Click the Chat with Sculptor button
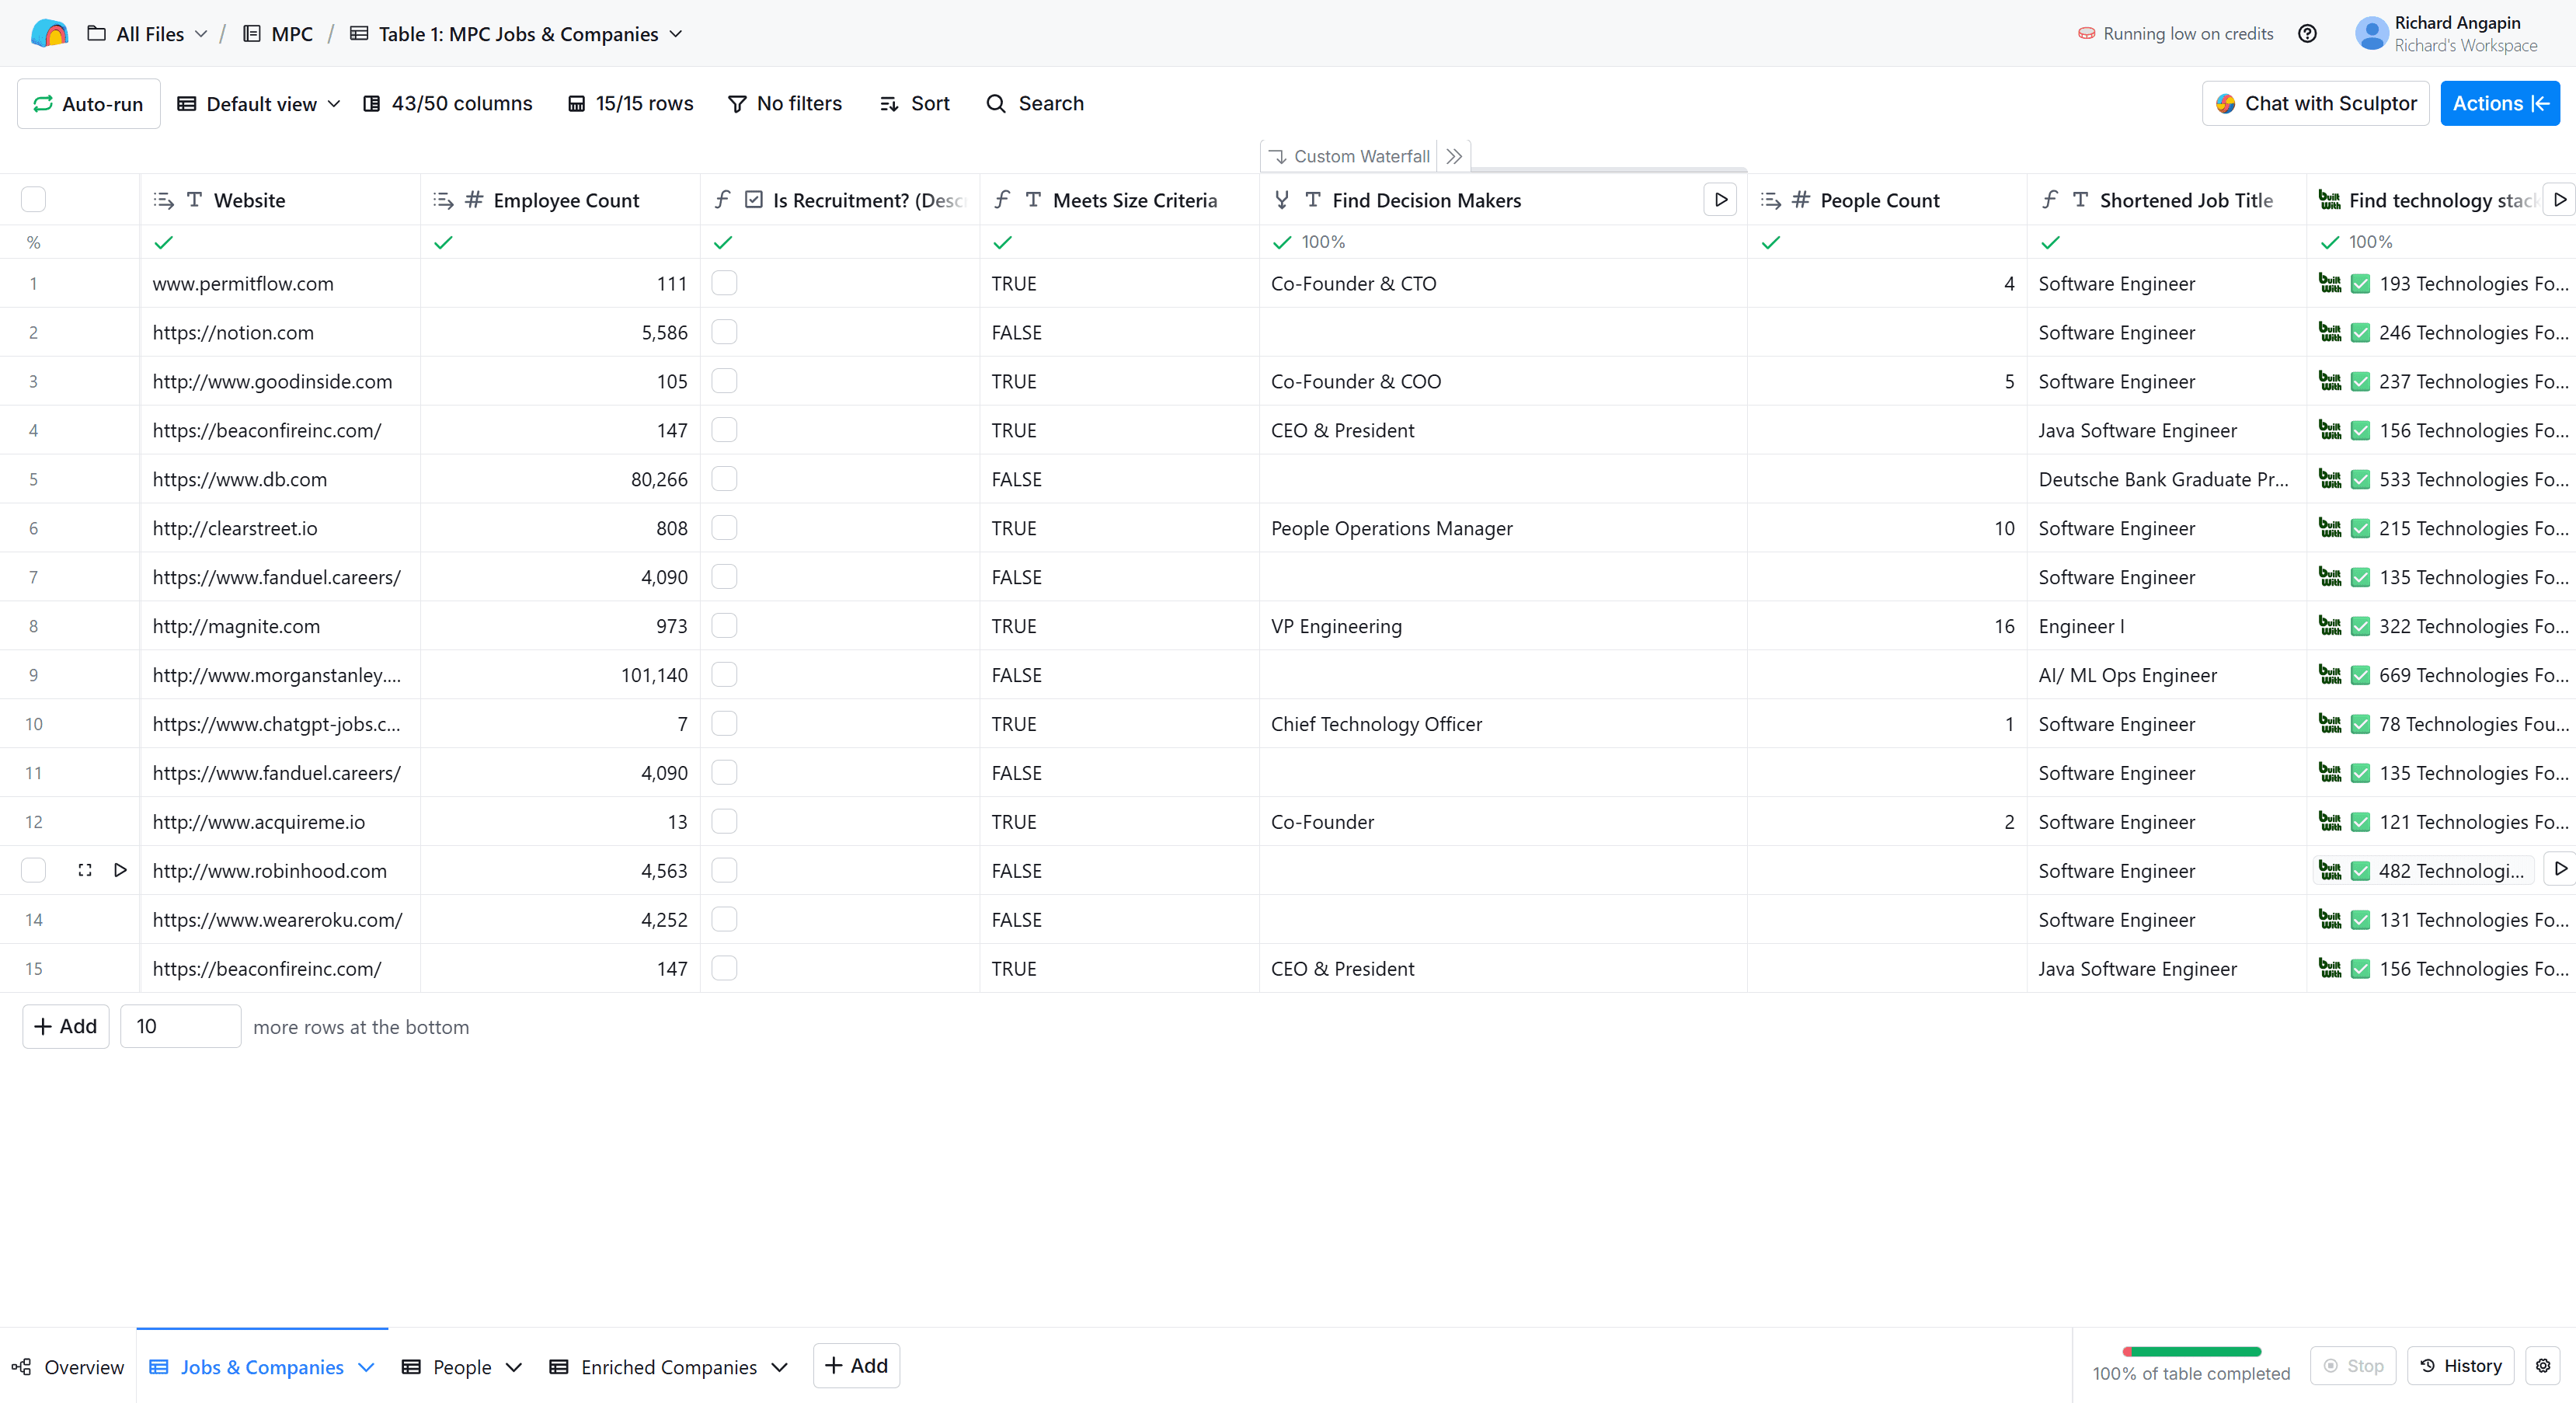 [2315, 104]
